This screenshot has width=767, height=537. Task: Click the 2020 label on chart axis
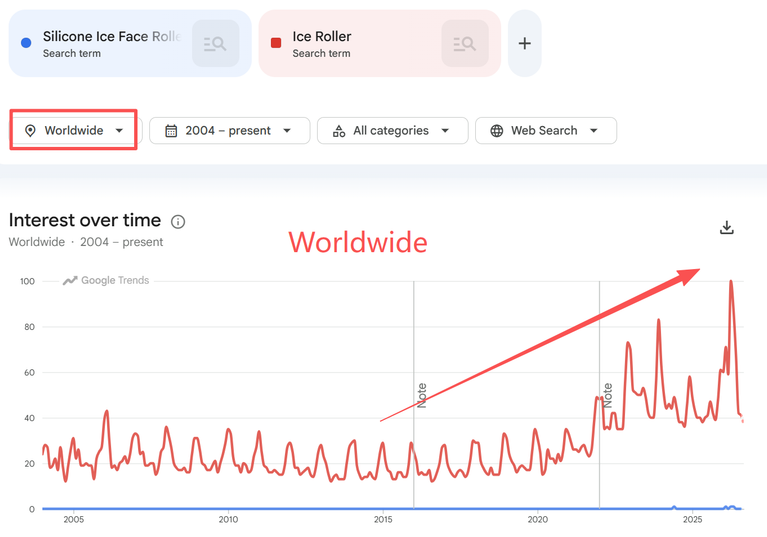click(x=538, y=519)
